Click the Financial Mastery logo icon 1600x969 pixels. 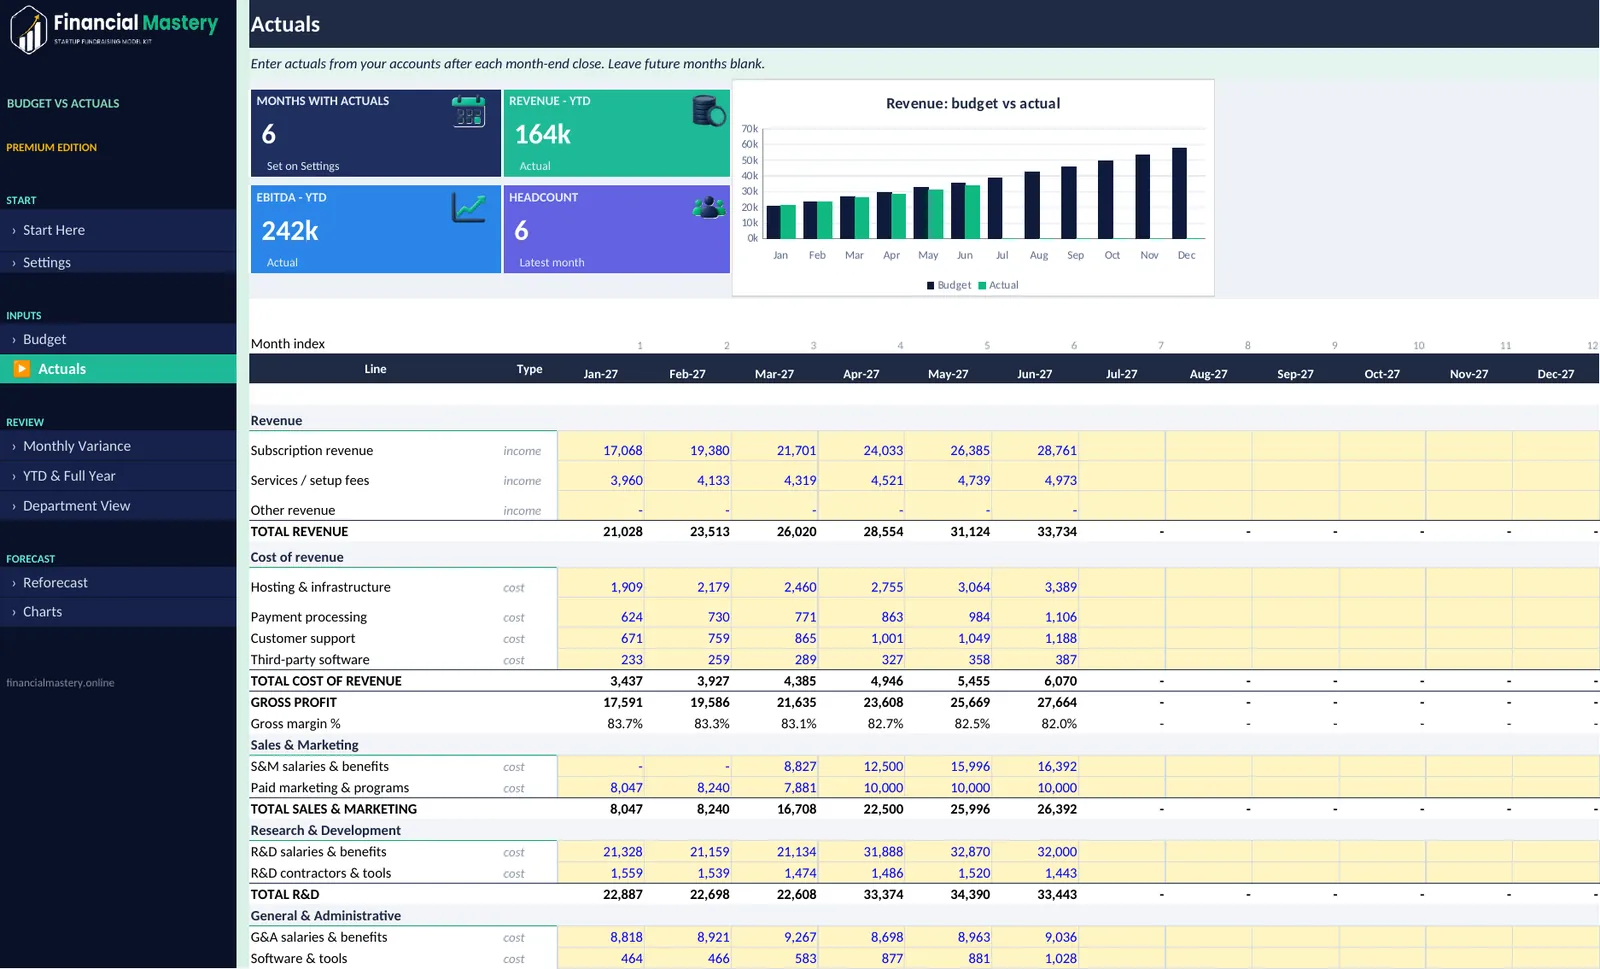click(x=28, y=29)
